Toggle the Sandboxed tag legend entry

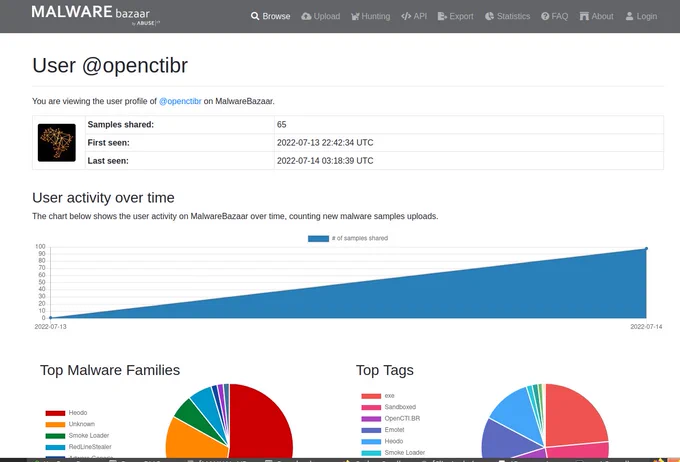pyautogui.click(x=389, y=407)
